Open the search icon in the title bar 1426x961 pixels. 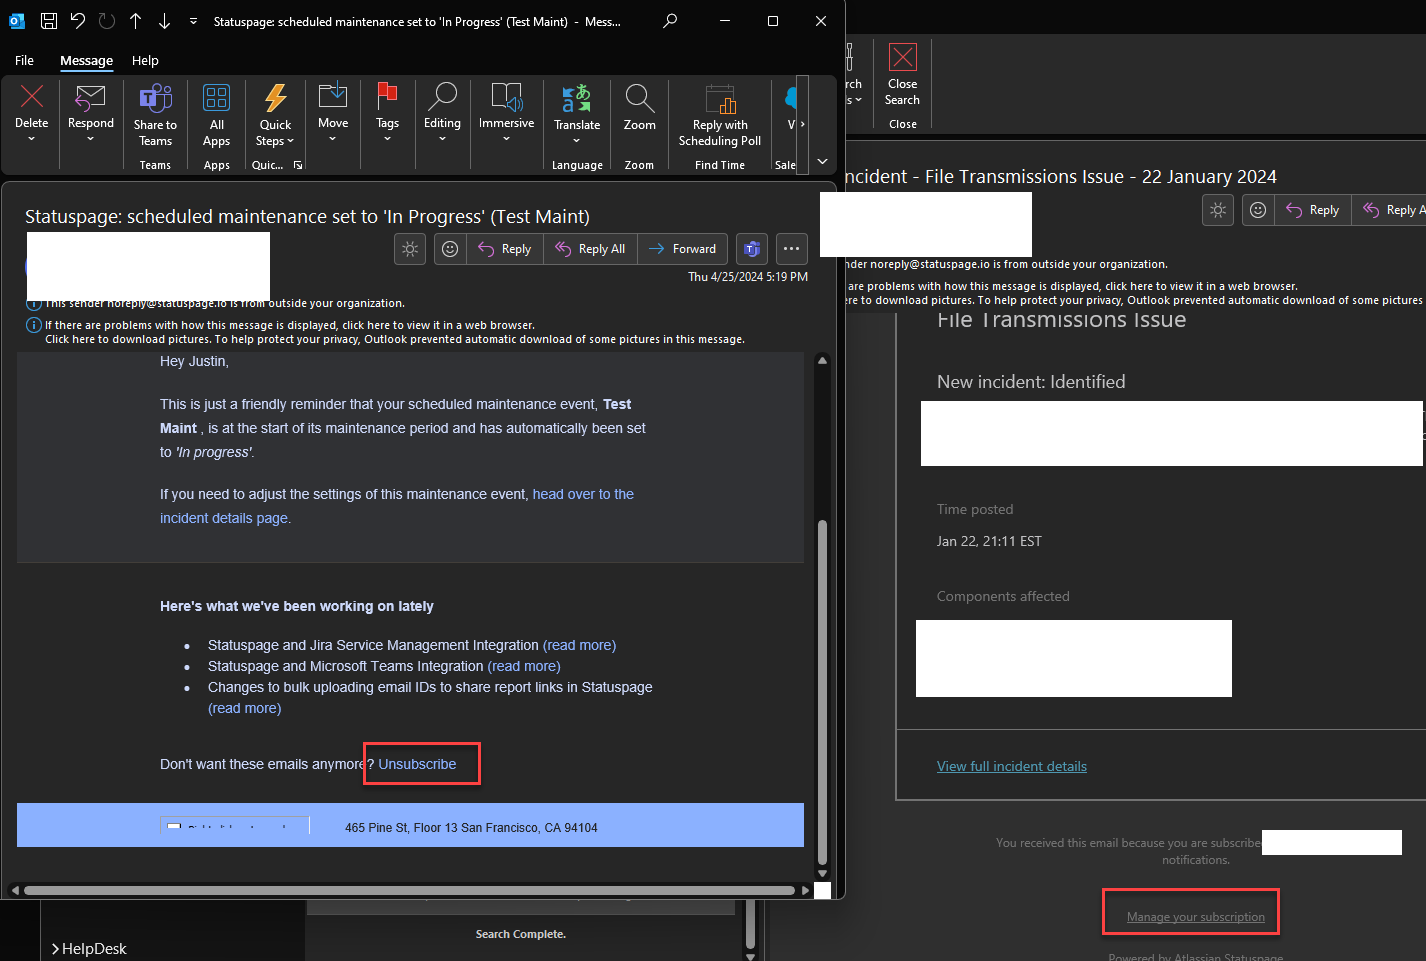click(x=670, y=21)
